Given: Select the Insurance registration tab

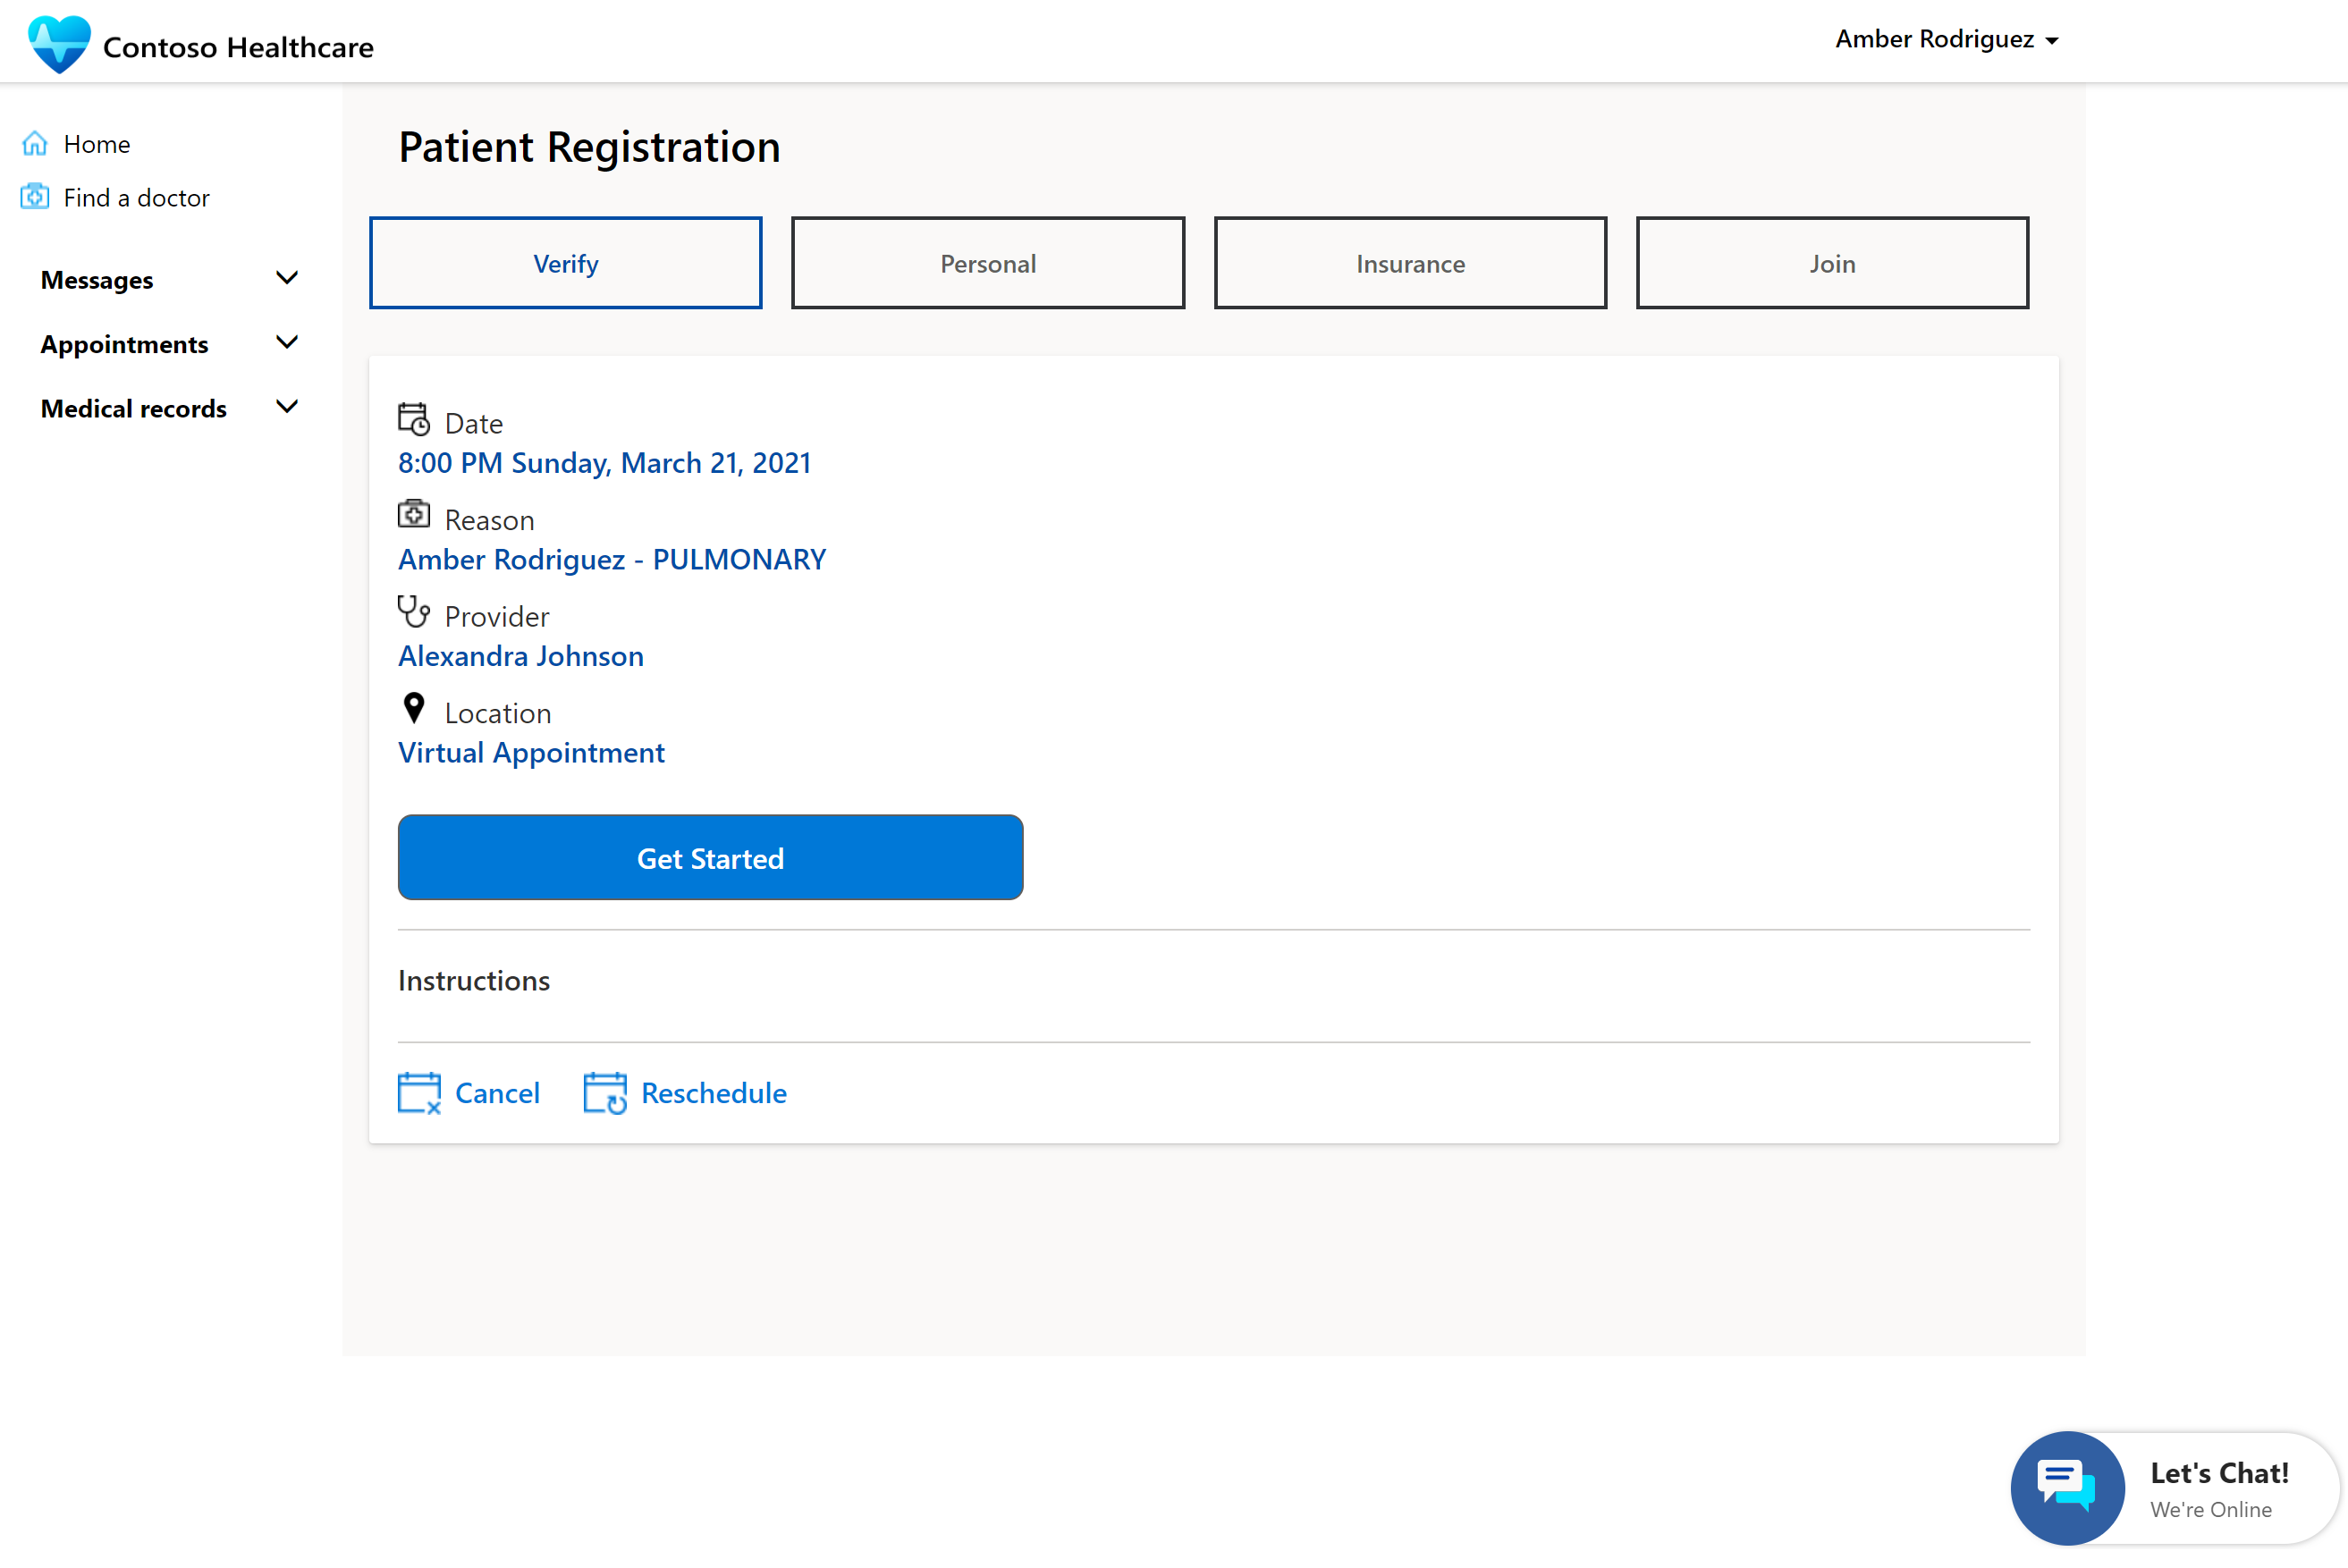Looking at the screenshot, I should coord(1408,263).
